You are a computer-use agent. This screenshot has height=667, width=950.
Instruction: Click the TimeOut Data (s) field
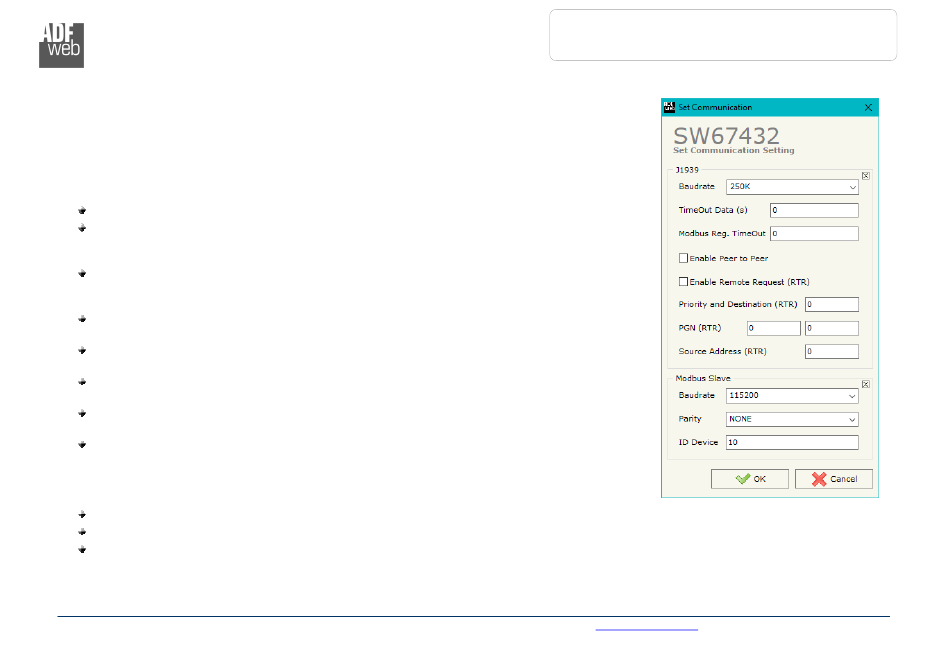(814, 210)
